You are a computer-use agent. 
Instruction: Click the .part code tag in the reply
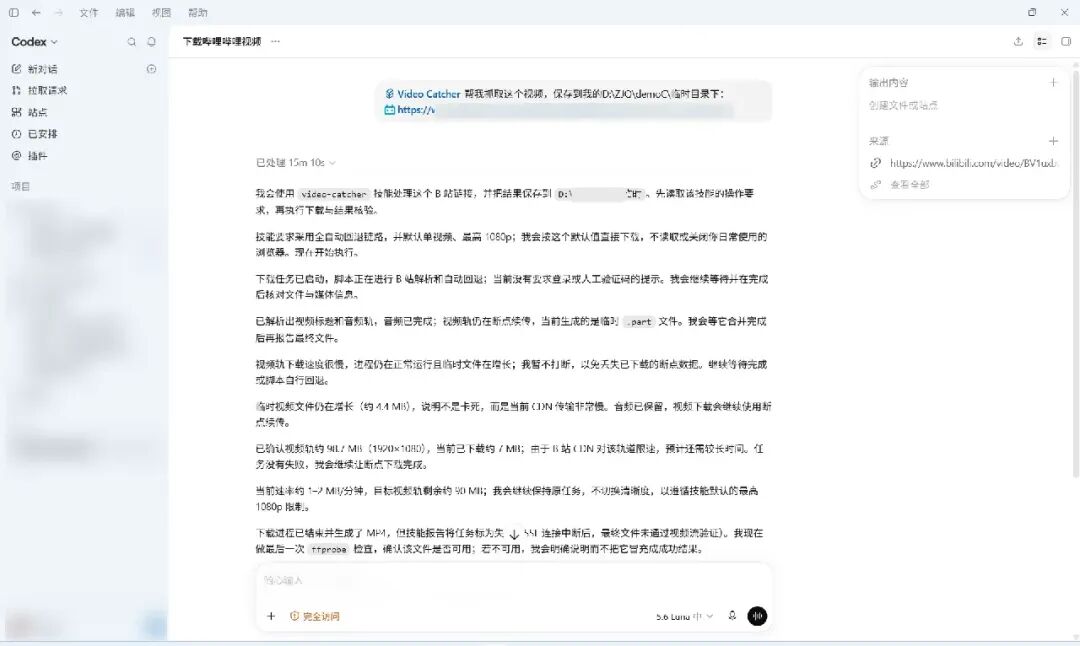pos(638,322)
